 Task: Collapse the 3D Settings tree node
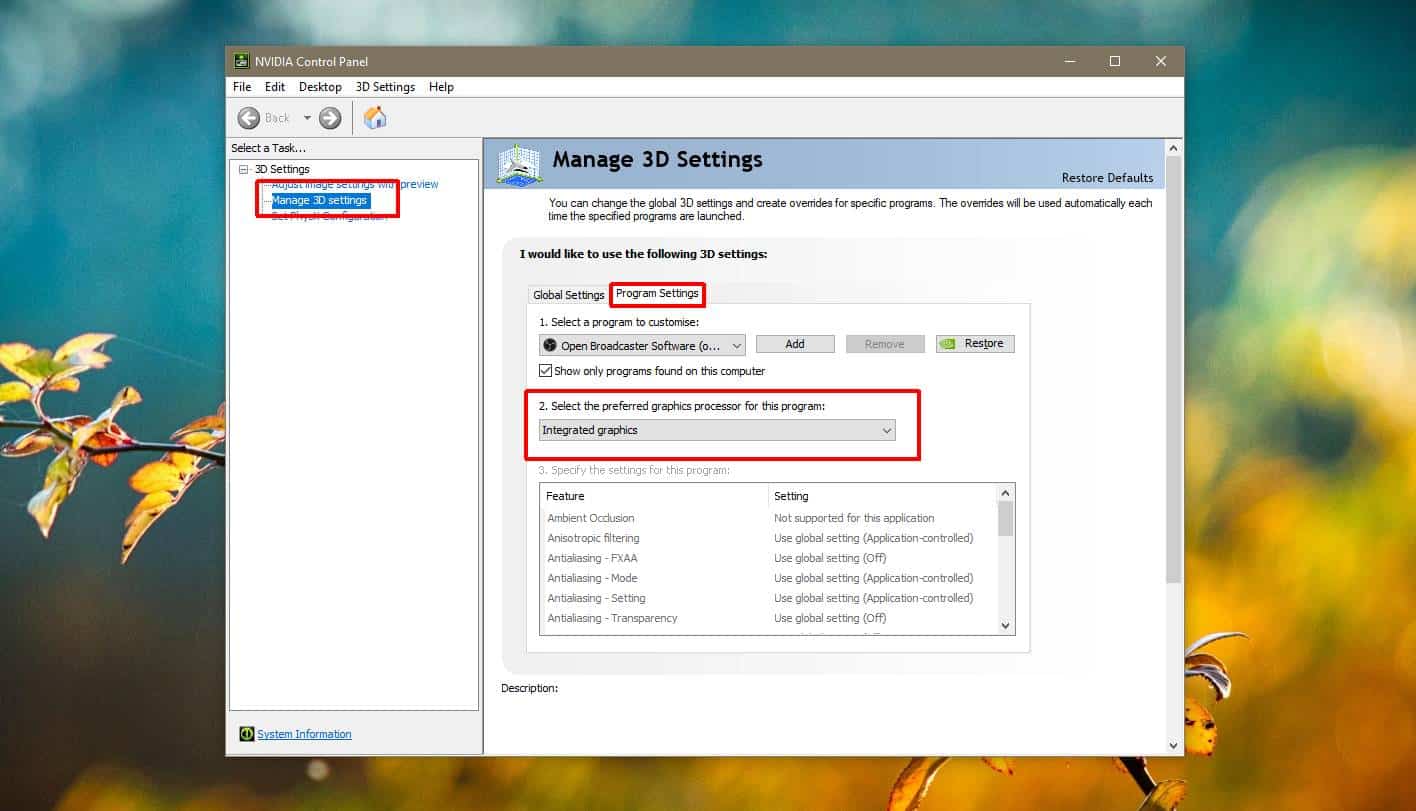(243, 169)
